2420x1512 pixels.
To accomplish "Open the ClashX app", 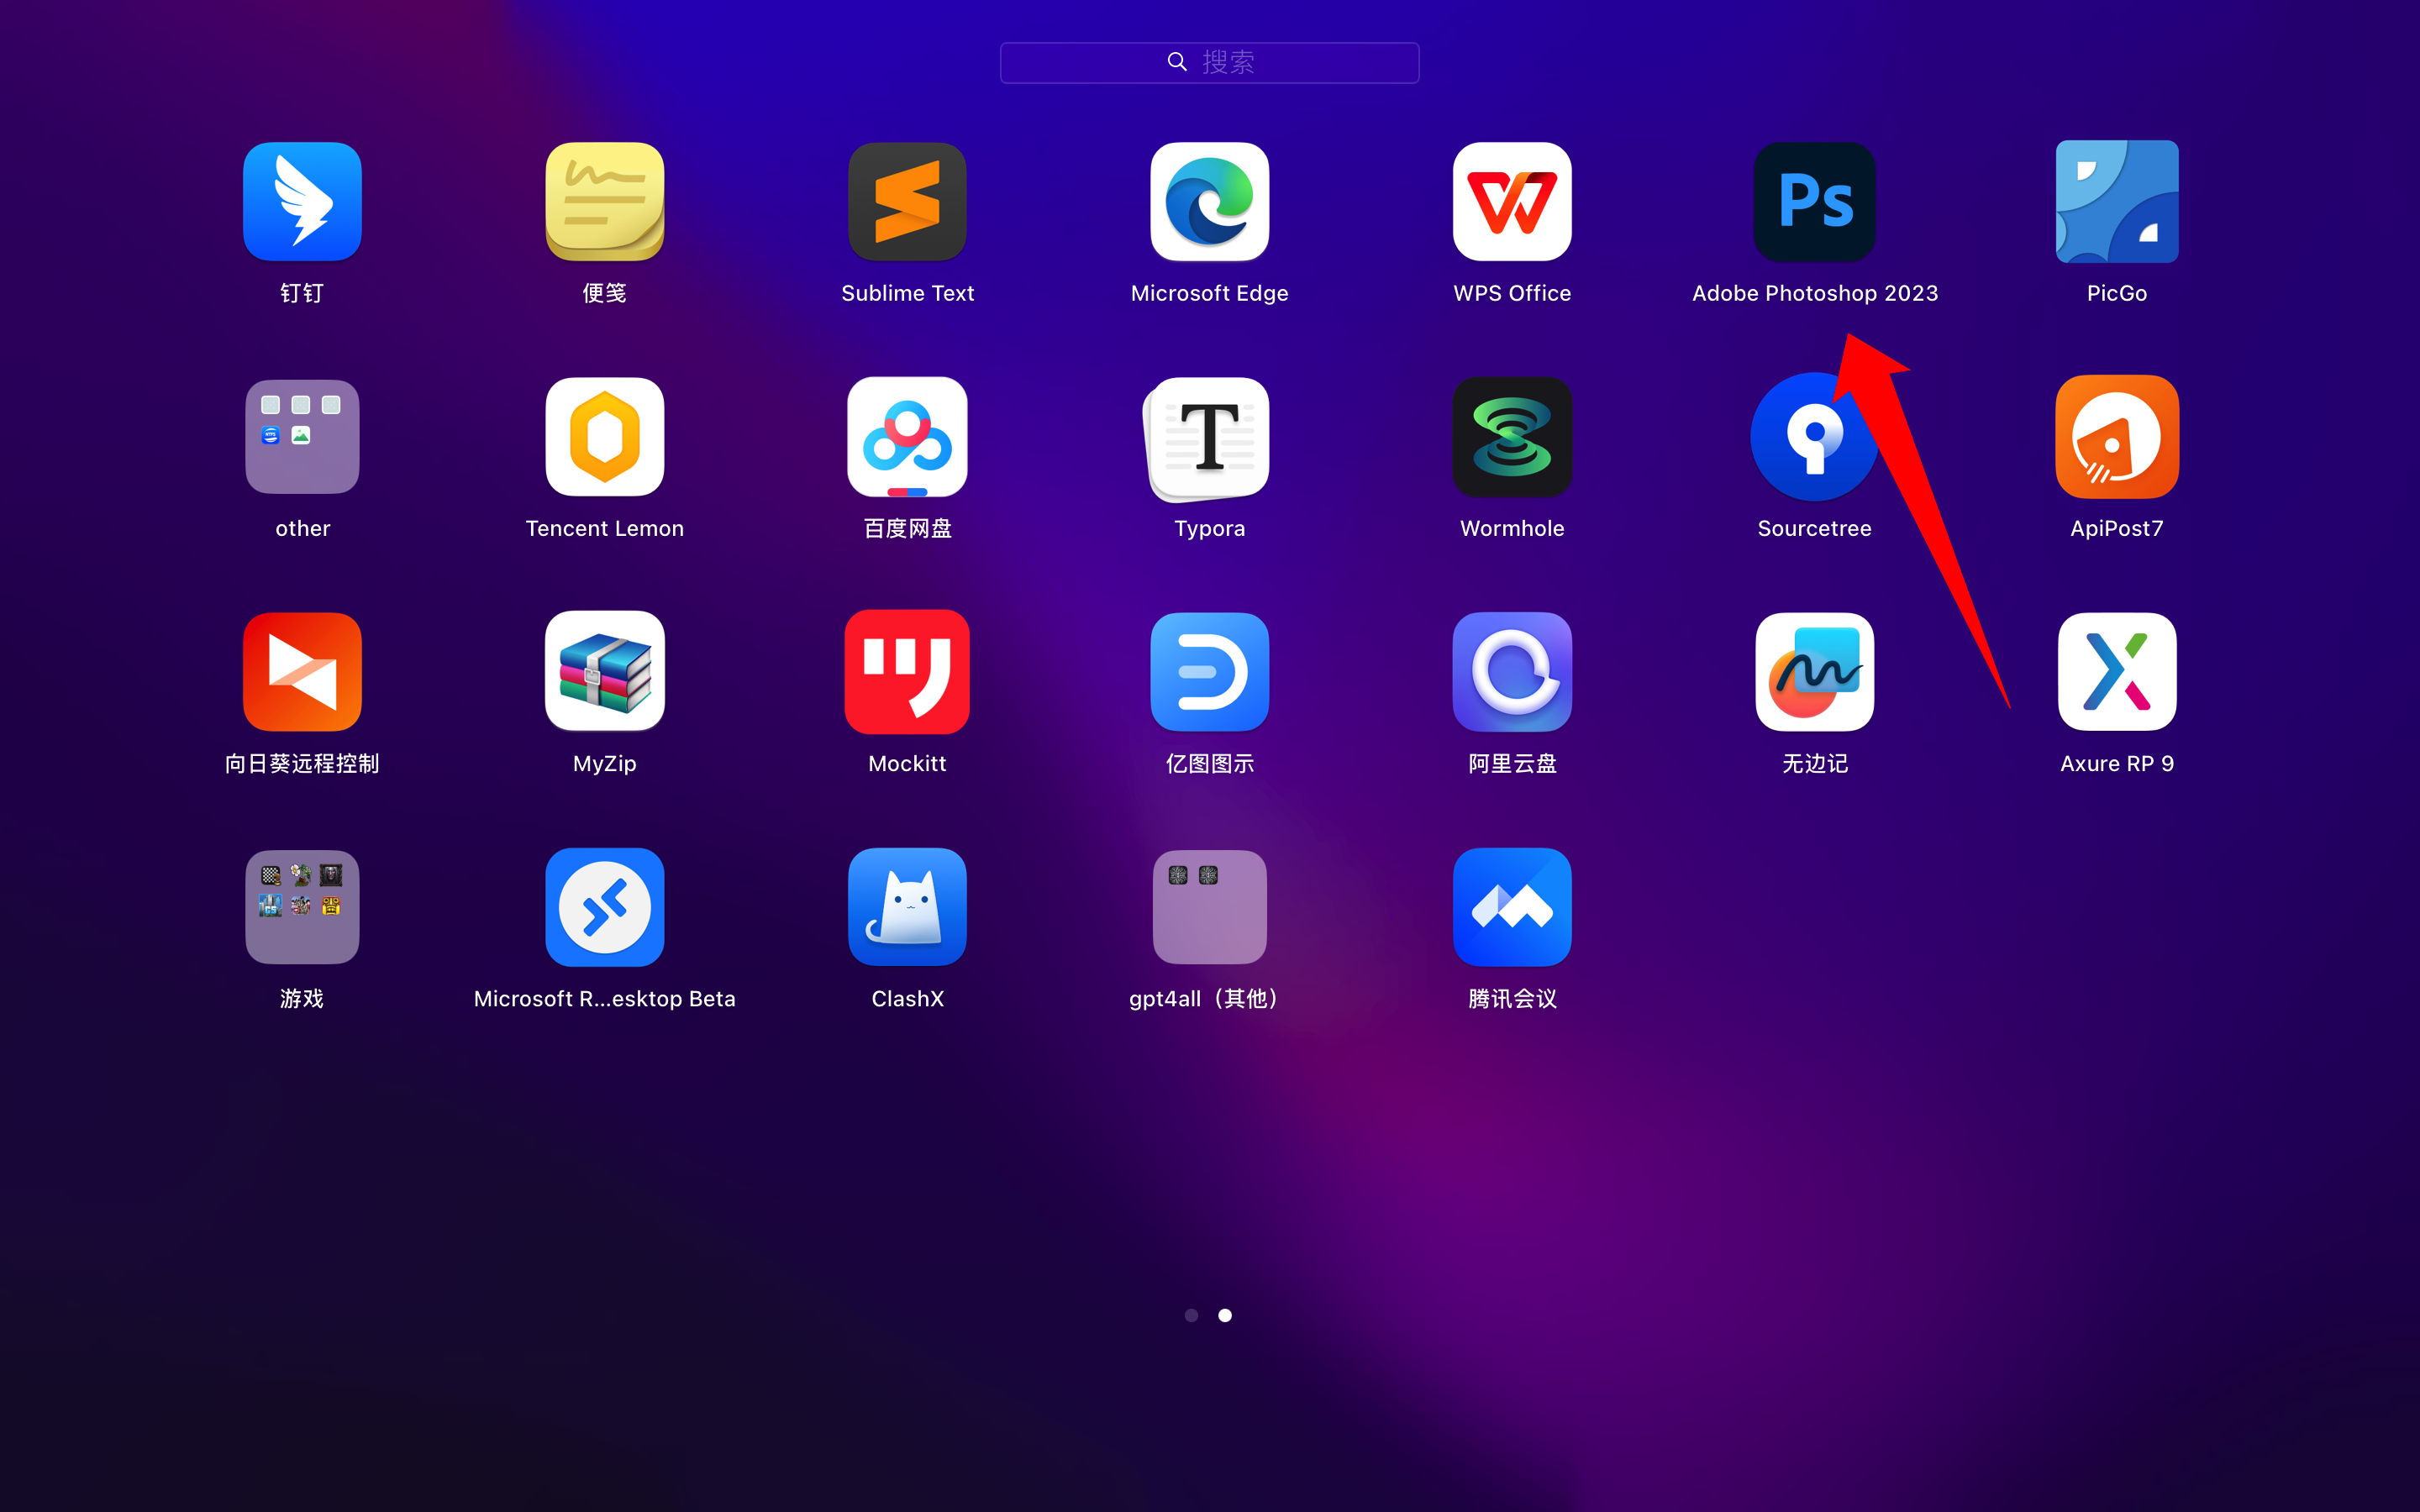I will (907, 907).
